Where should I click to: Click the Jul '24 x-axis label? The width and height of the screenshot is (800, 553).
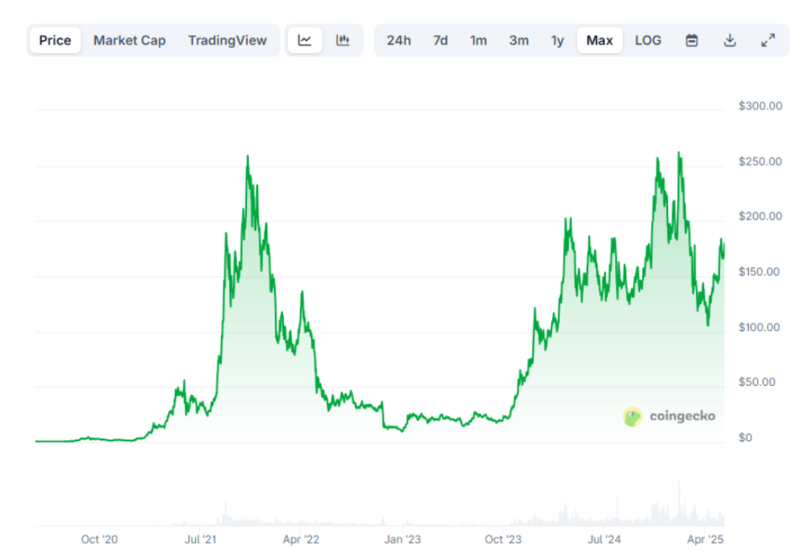pos(604,539)
